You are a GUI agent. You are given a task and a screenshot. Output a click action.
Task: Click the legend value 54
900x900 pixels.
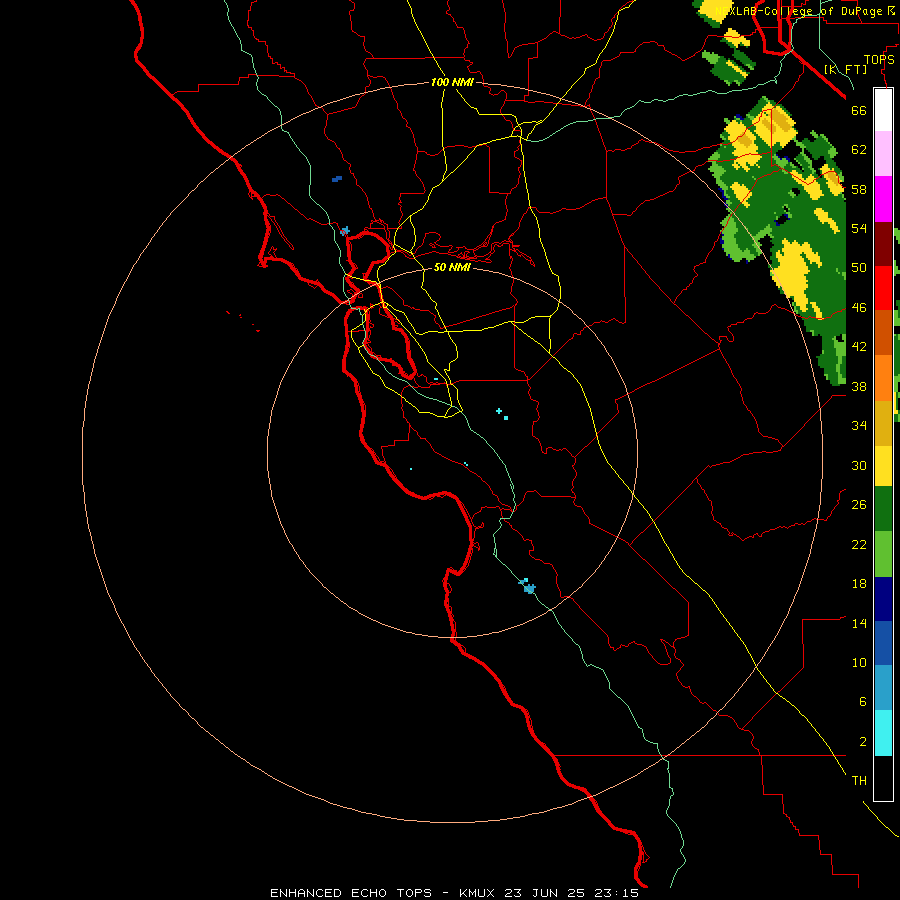coord(859,228)
